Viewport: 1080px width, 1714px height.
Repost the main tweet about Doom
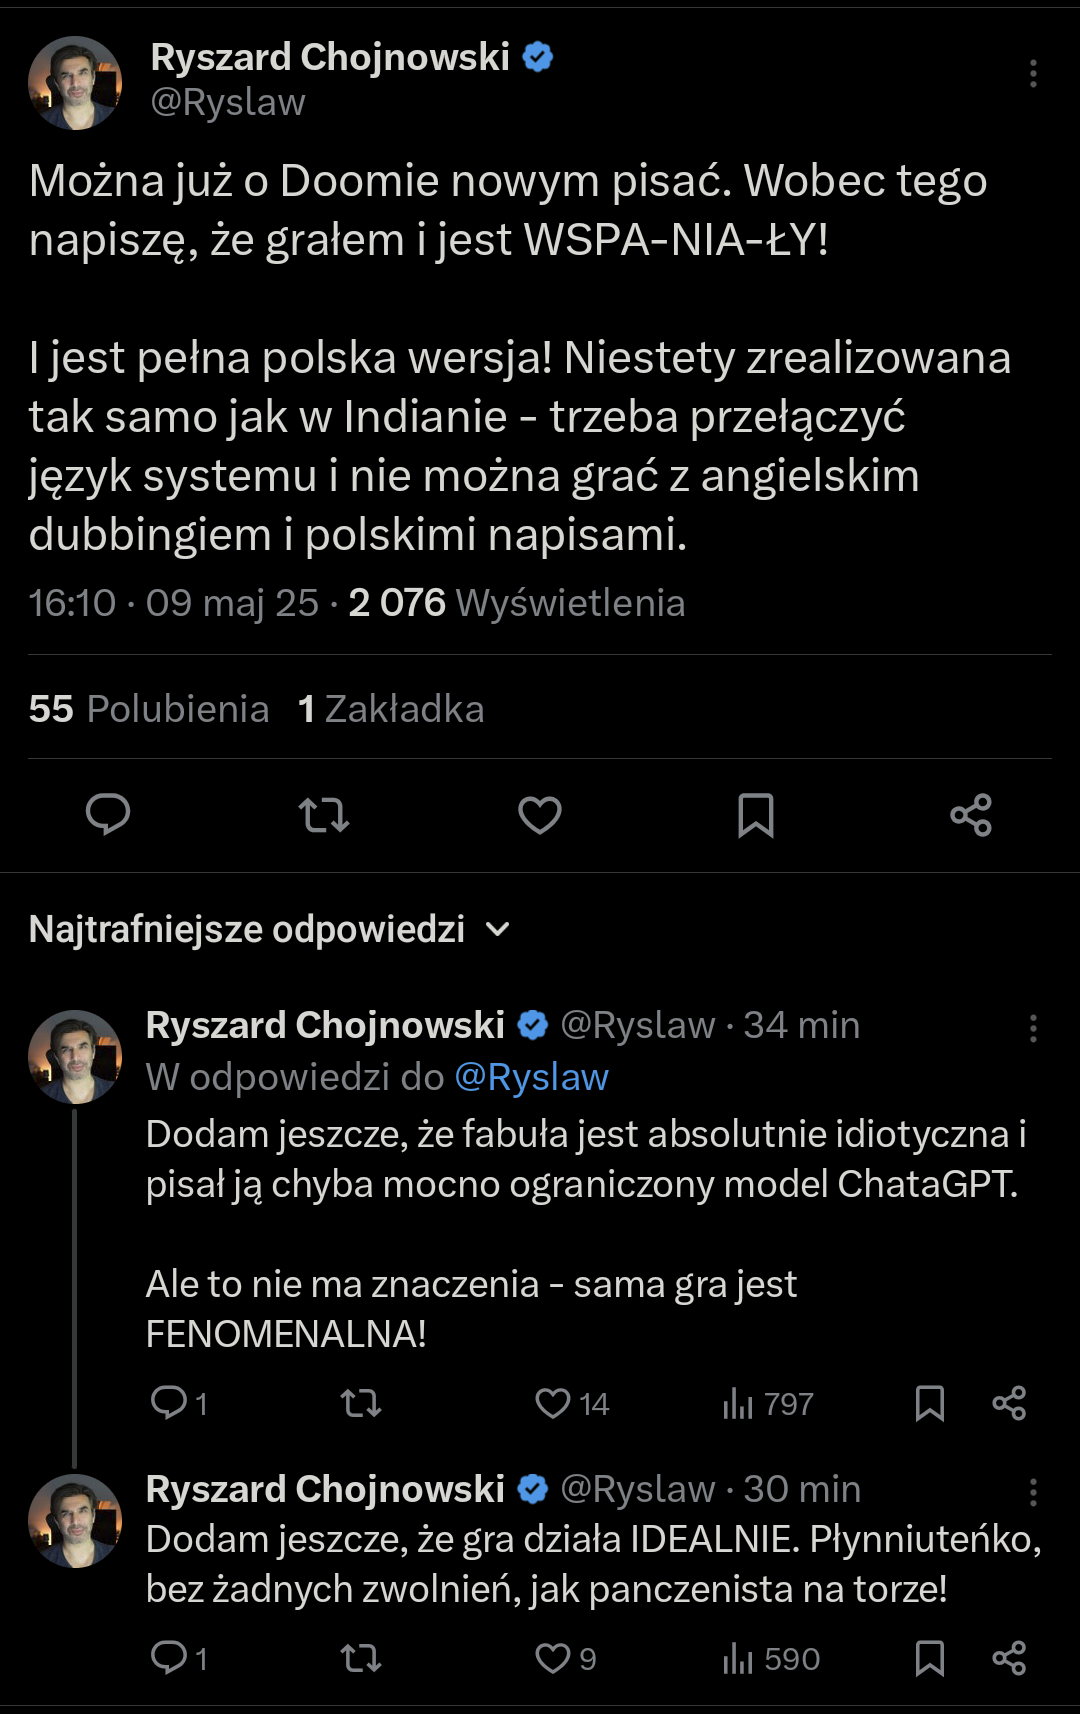(324, 815)
